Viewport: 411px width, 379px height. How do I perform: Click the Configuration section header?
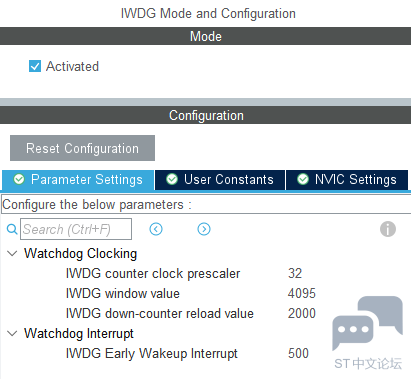click(x=205, y=115)
